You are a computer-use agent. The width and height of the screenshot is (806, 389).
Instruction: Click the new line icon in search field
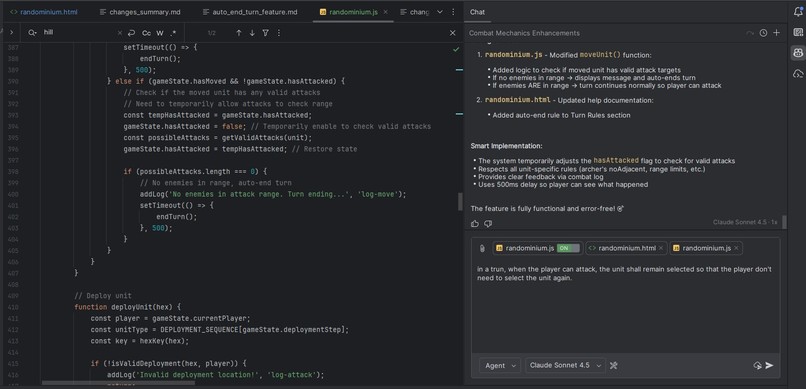[x=131, y=33]
